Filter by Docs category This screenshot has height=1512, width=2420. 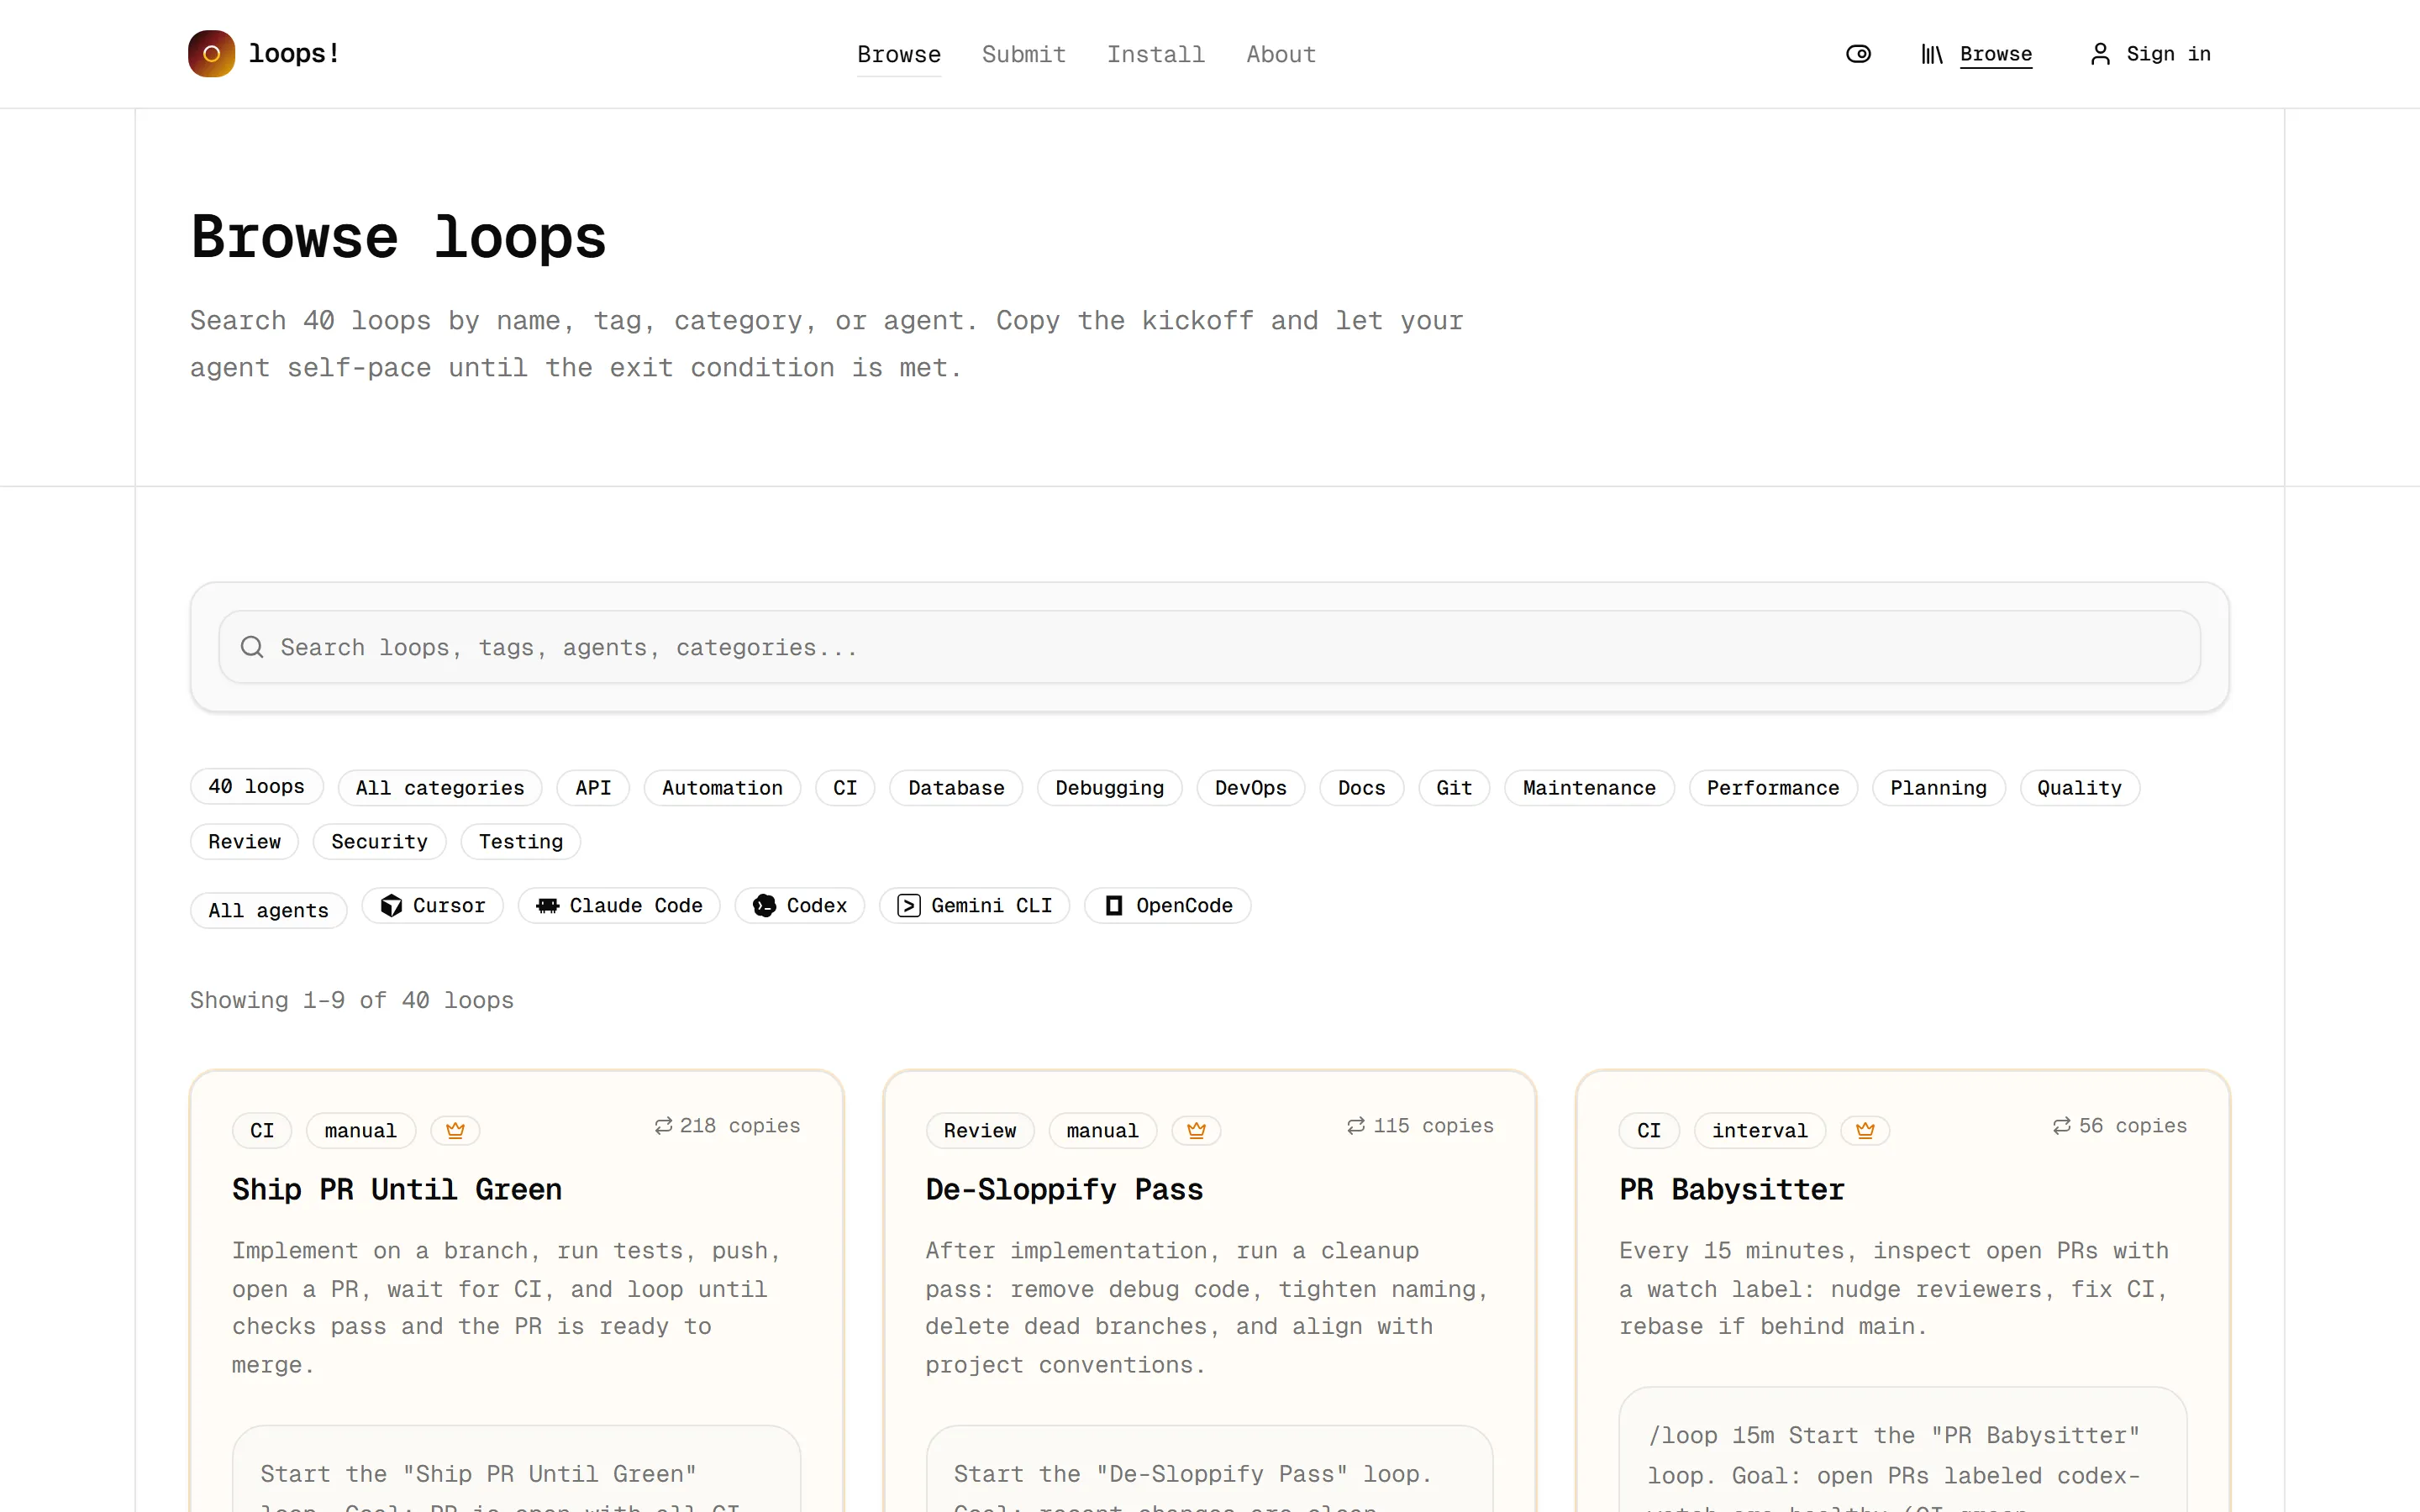pos(1362,788)
